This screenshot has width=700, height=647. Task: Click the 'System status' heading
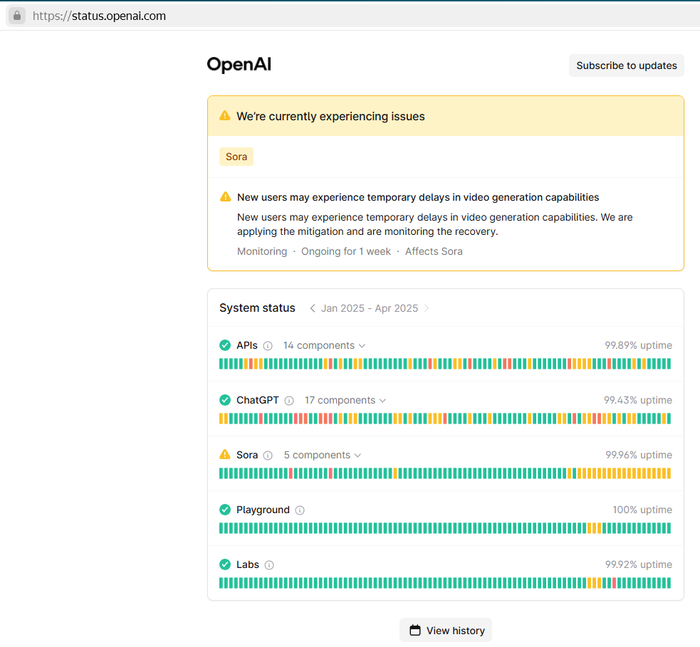click(257, 308)
